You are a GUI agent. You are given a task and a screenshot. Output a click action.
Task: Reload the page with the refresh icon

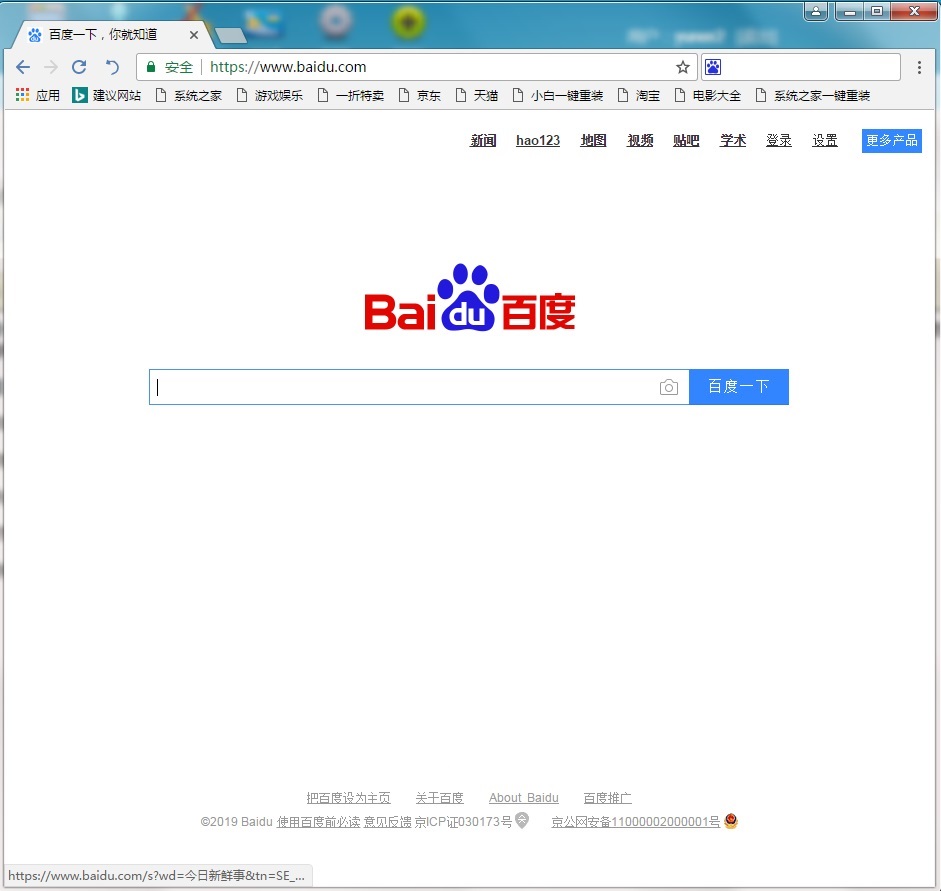point(79,67)
